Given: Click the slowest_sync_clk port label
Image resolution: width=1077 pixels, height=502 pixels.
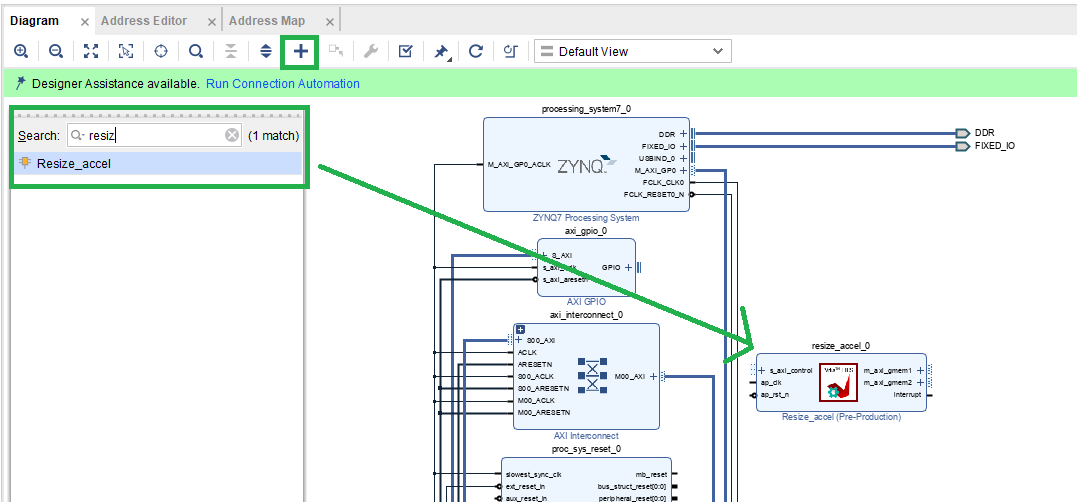Looking at the screenshot, I should click(x=534, y=474).
